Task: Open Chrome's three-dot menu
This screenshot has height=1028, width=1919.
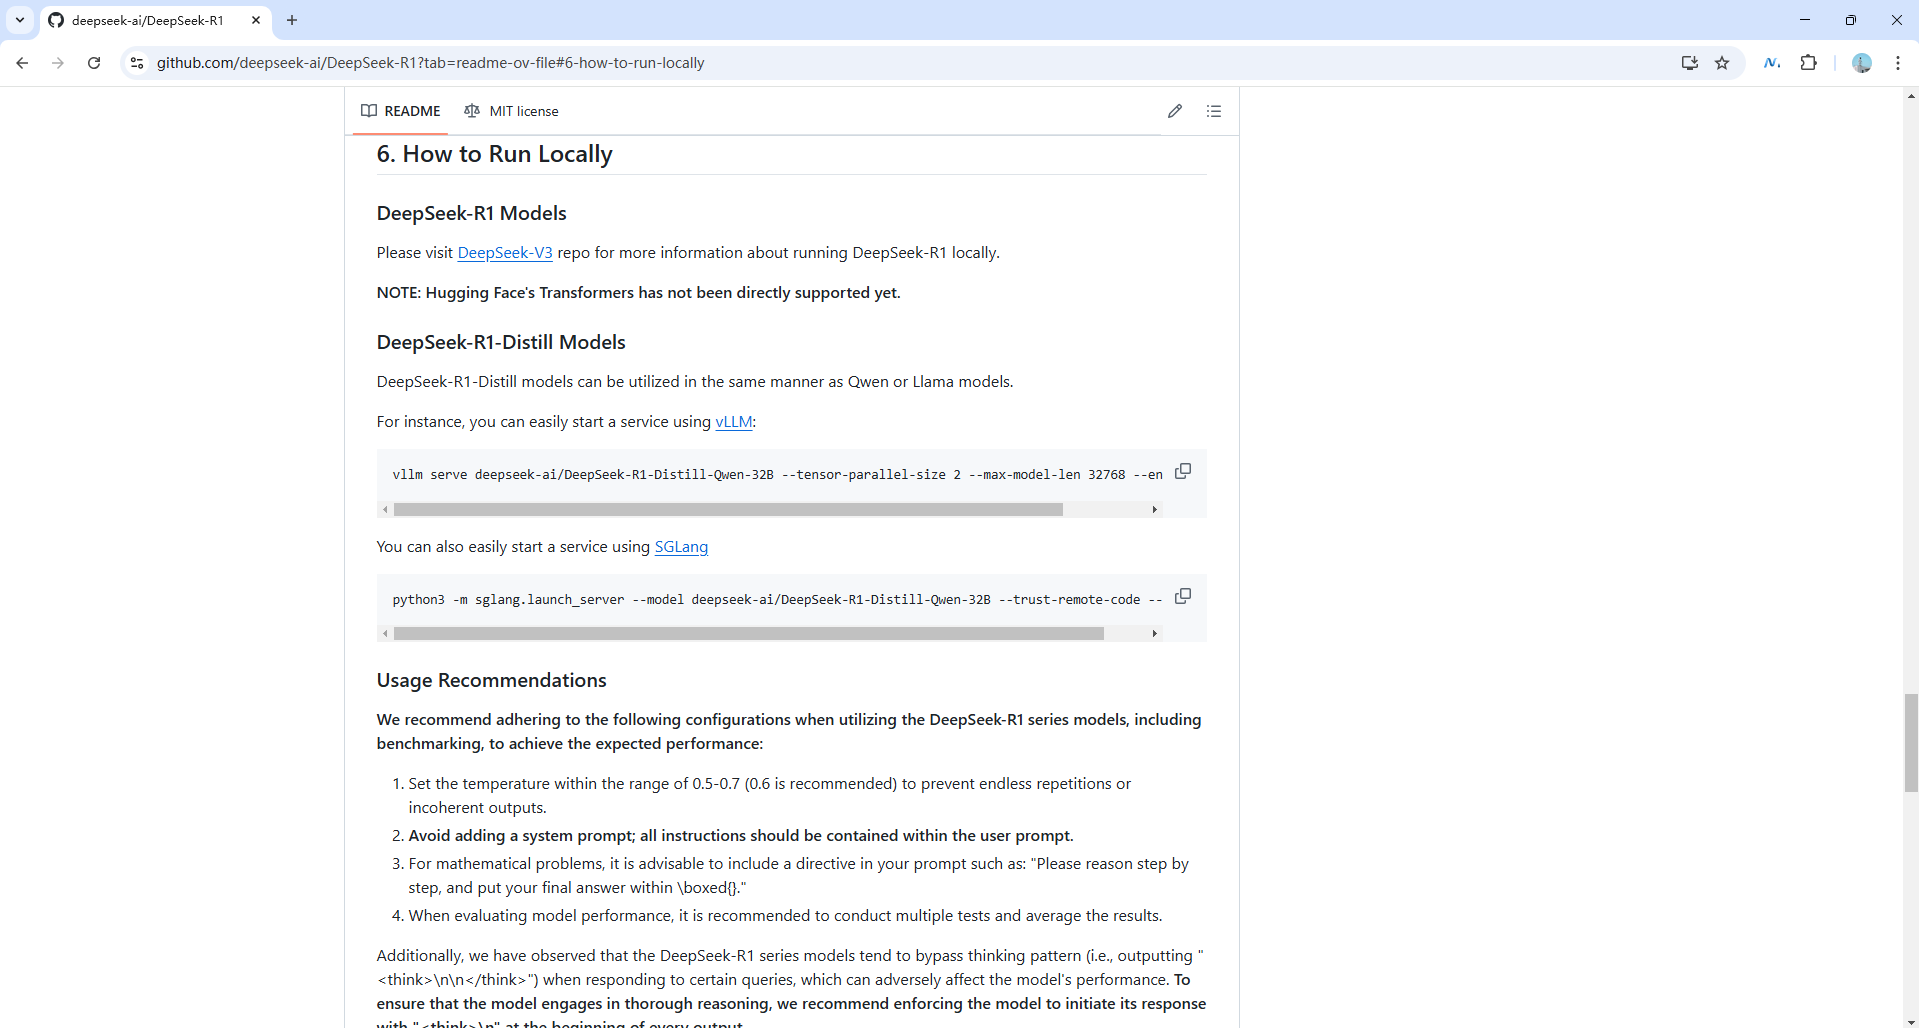Action: coord(1898,63)
